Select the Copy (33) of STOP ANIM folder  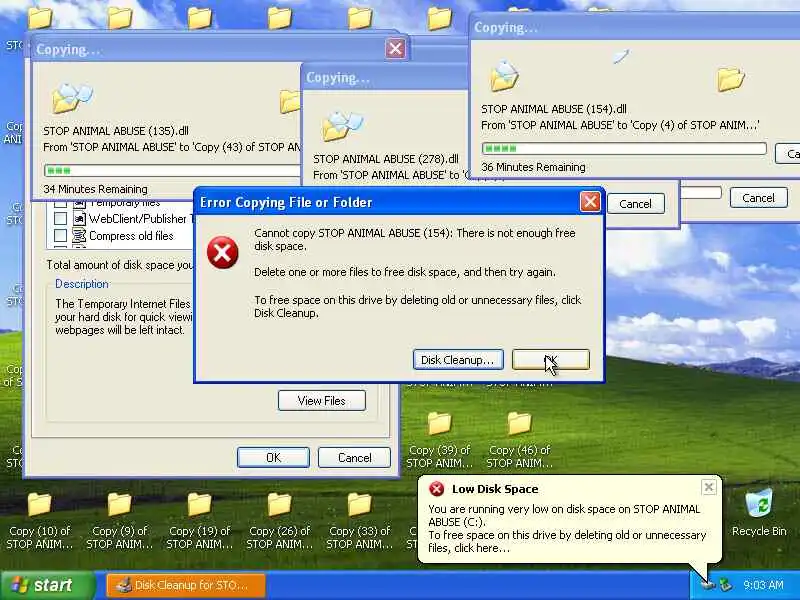(360, 521)
